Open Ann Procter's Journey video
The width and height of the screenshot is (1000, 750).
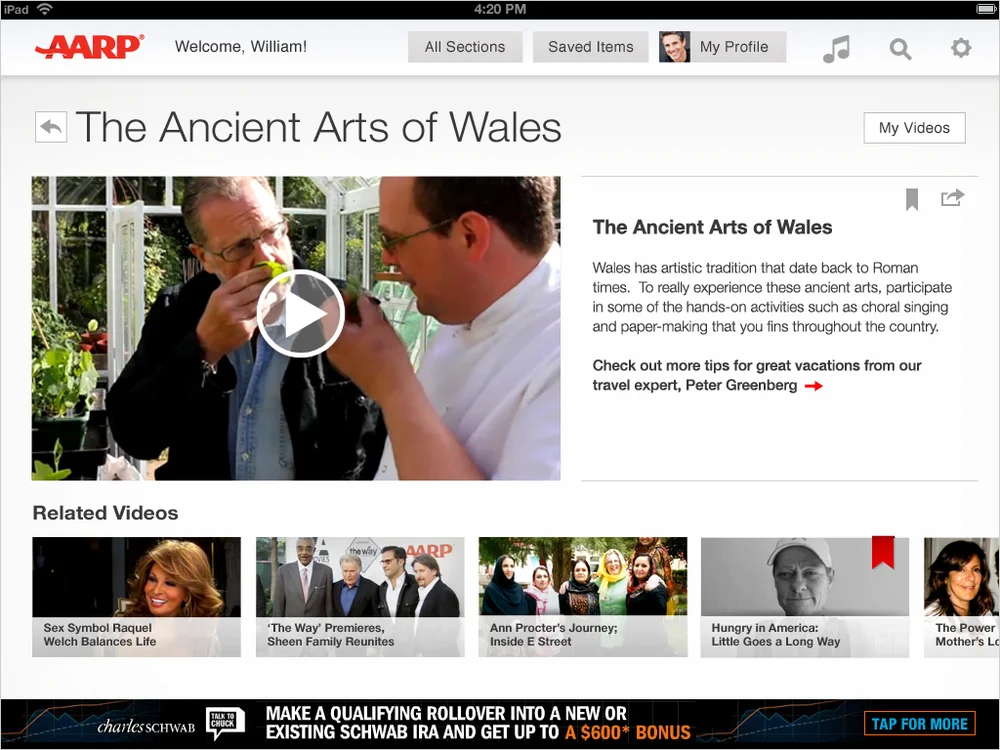(x=583, y=597)
